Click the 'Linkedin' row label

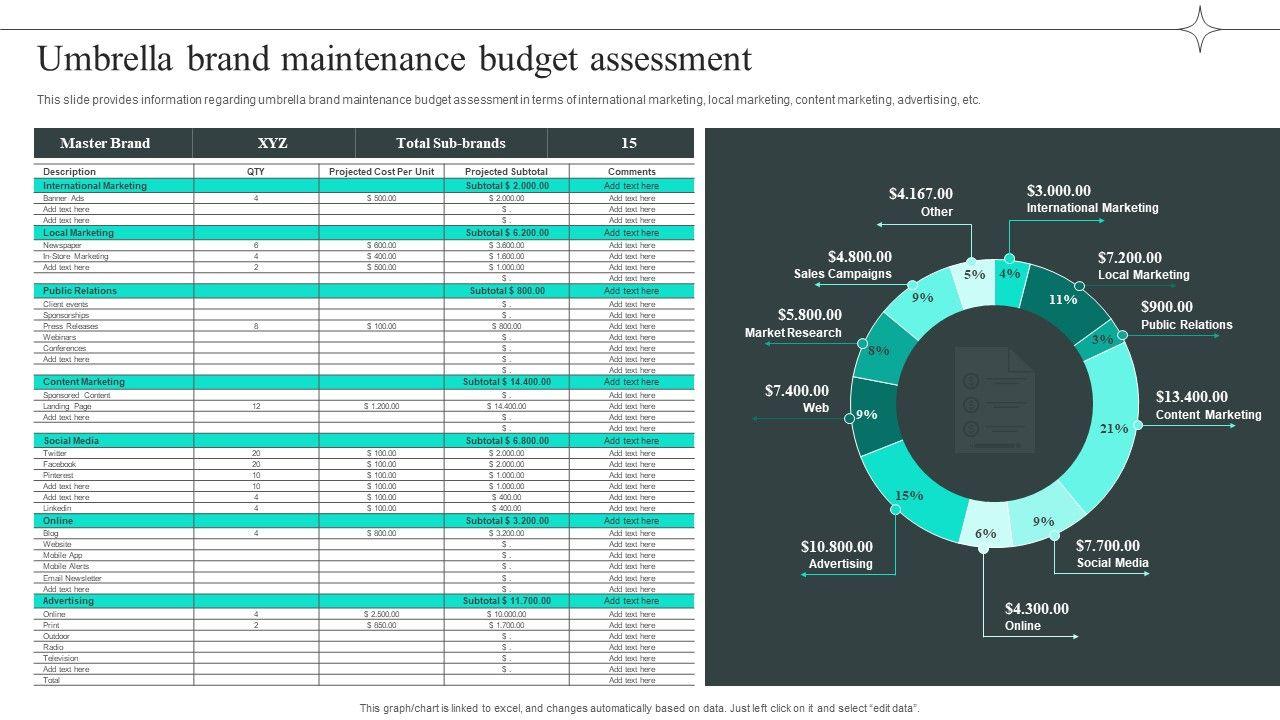[x=58, y=508]
